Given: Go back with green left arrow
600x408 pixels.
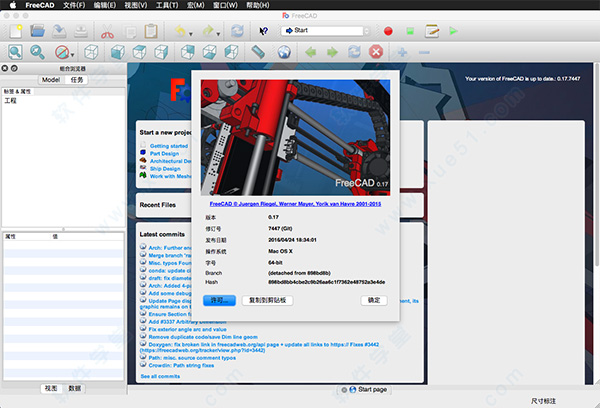Looking at the screenshot, I should 311,52.
